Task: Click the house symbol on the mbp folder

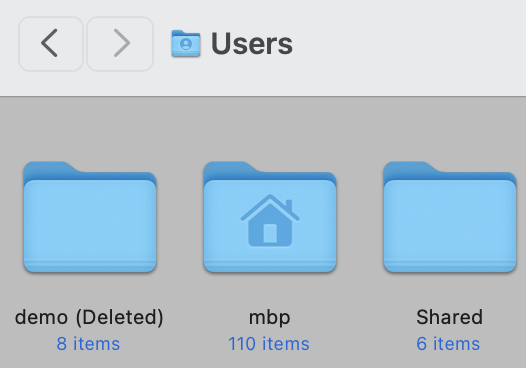Action: [x=270, y=220]
